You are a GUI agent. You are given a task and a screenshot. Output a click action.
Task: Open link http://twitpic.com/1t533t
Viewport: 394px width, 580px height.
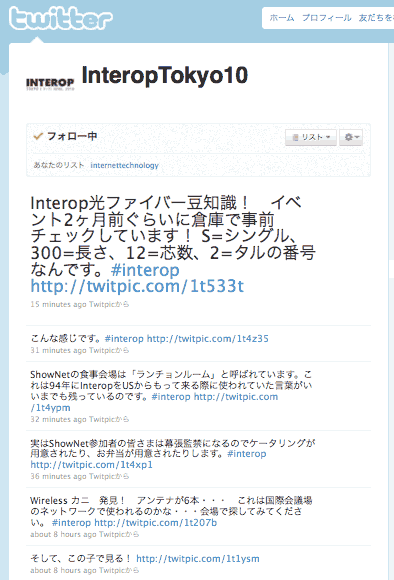click(x=137, y=286)
